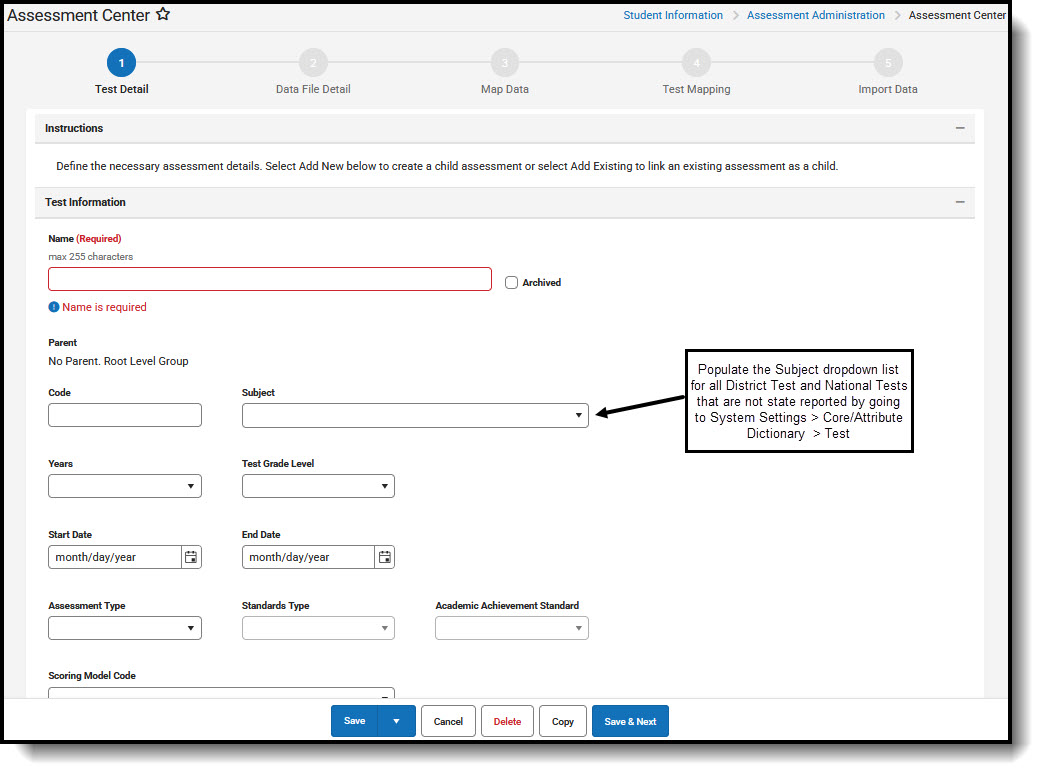Open the Assessment Administration breadcrumb link

(x=815, y=15)
